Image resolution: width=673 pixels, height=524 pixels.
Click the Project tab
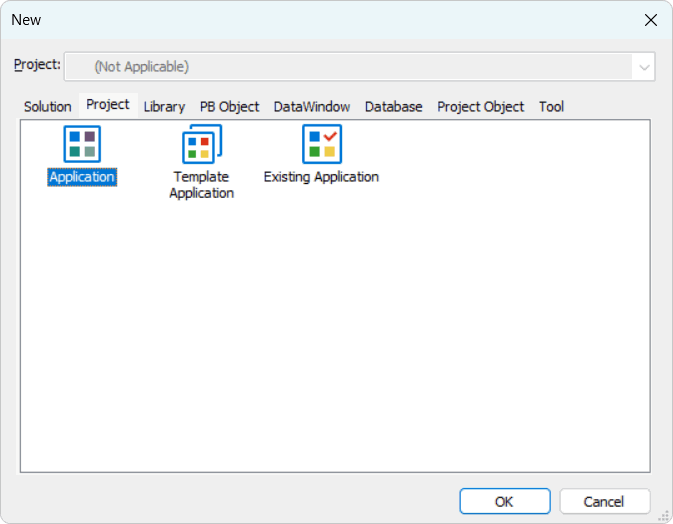tap(108, 105)
